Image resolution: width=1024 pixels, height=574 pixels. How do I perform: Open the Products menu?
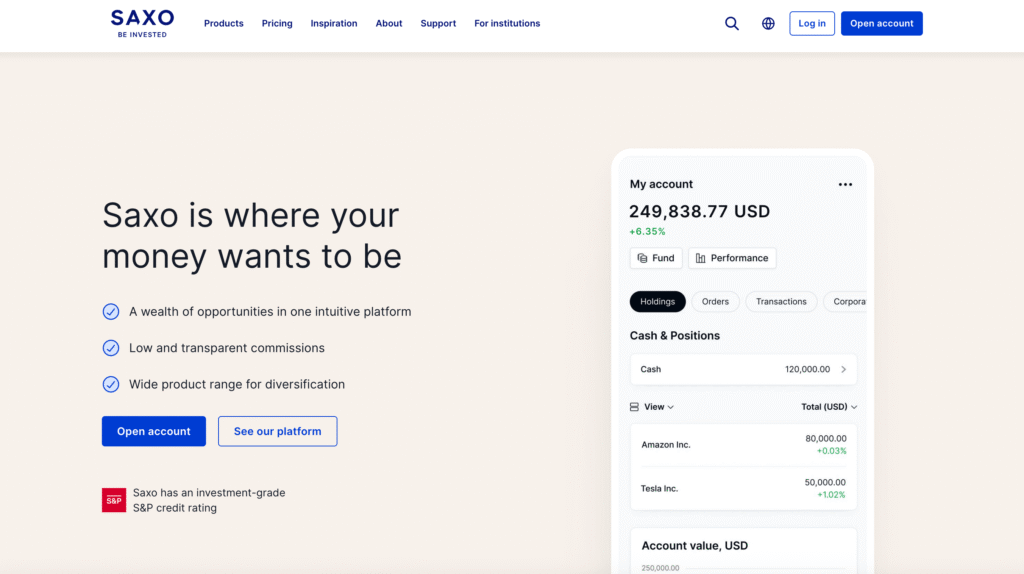click(223, 24)
